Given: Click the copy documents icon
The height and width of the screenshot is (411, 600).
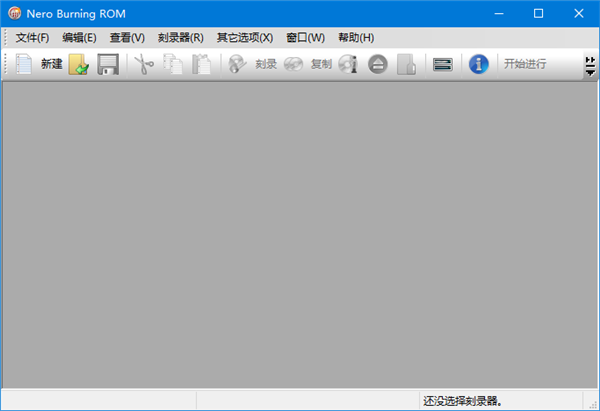Looking at the screenshot, I should [173, 64].
